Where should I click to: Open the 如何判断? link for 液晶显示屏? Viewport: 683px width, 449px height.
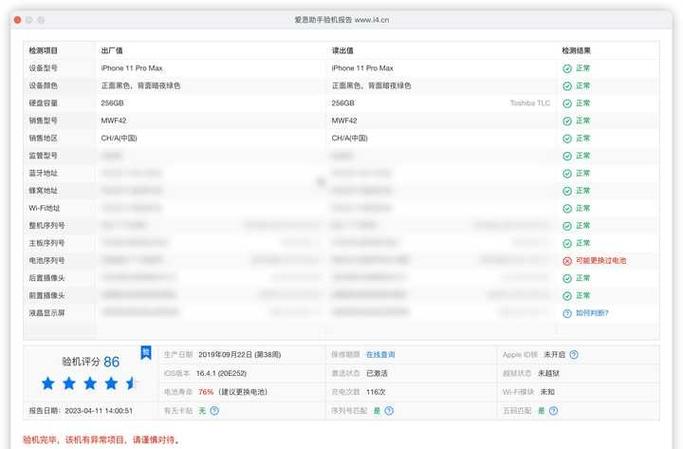(x=592, y=313)
